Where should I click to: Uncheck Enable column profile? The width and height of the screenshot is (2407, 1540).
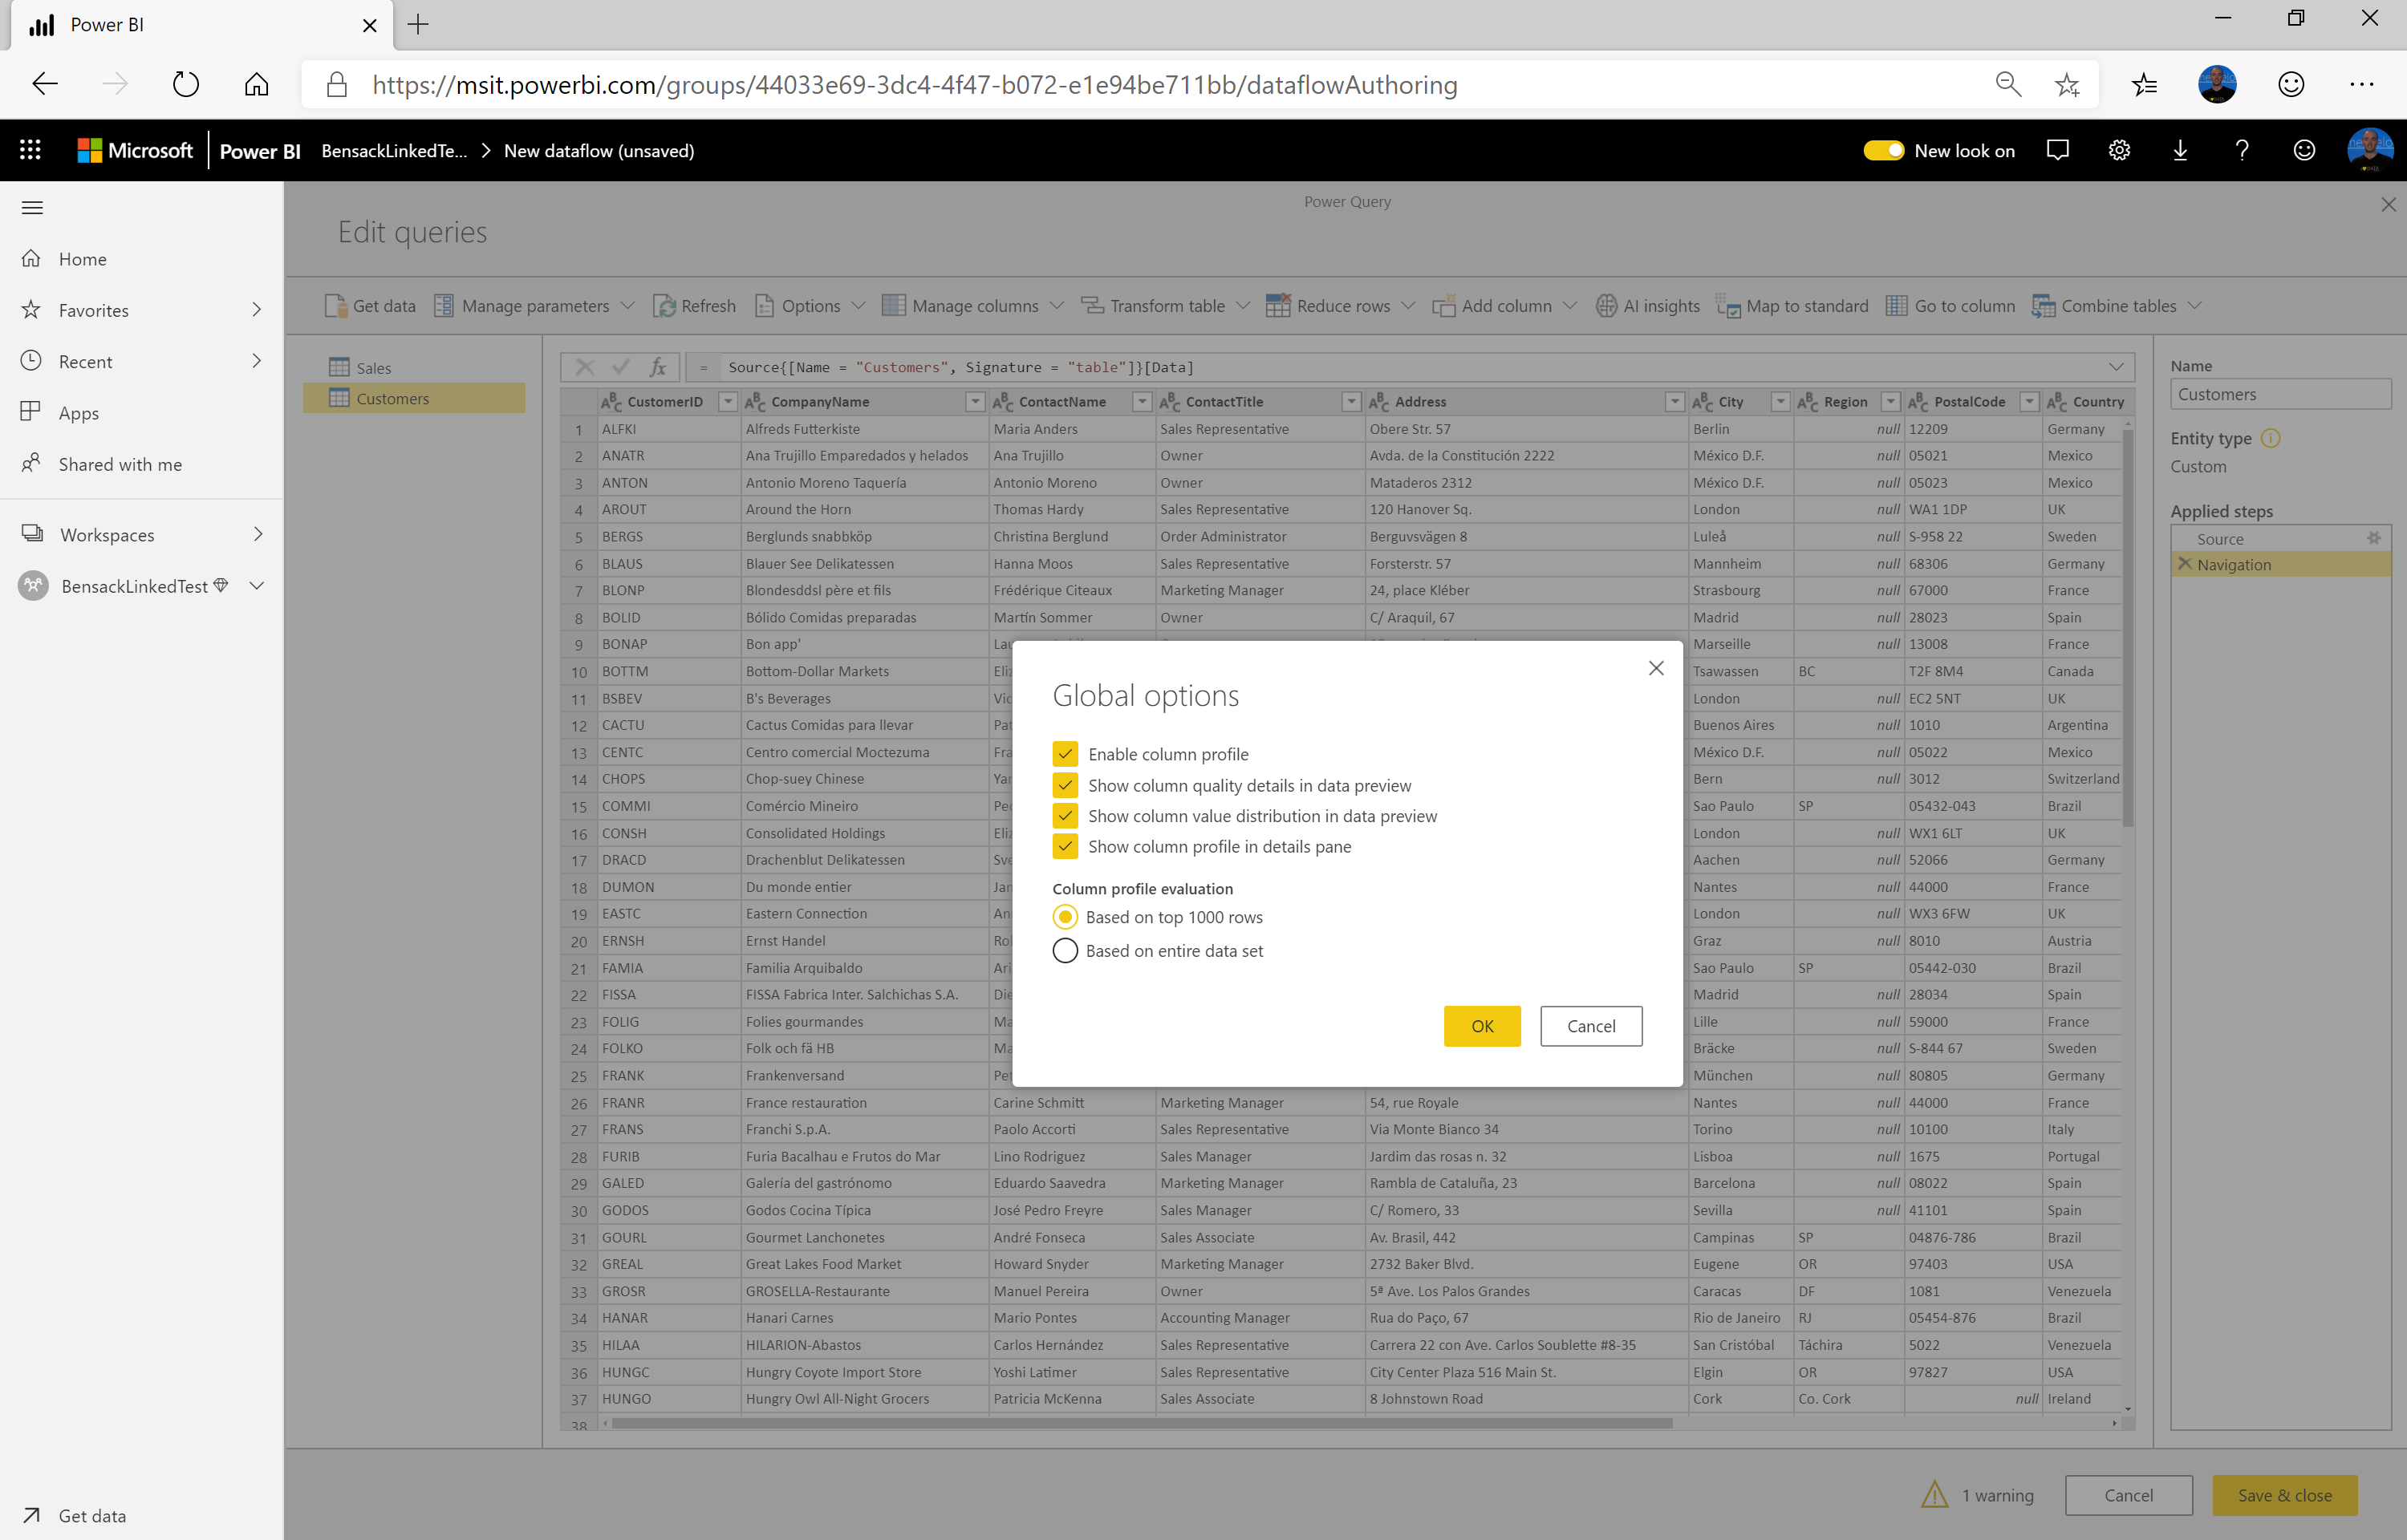click(1065, 754)
